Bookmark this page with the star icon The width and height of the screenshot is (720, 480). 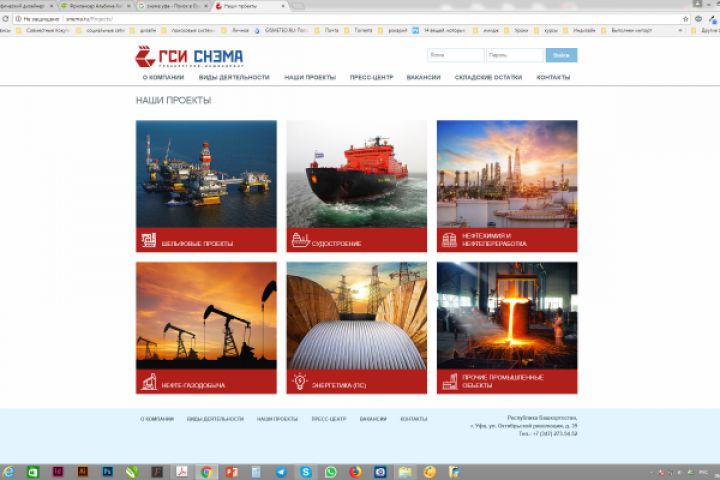tap(686, 19)
